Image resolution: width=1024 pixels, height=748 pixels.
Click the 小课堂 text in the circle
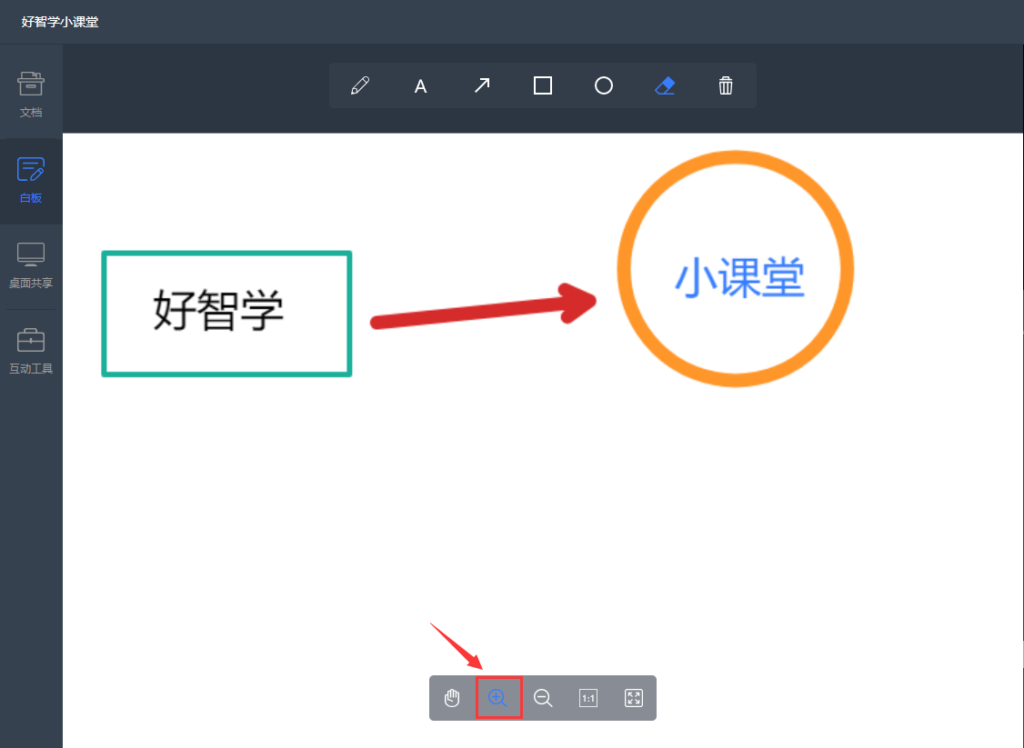739,277
